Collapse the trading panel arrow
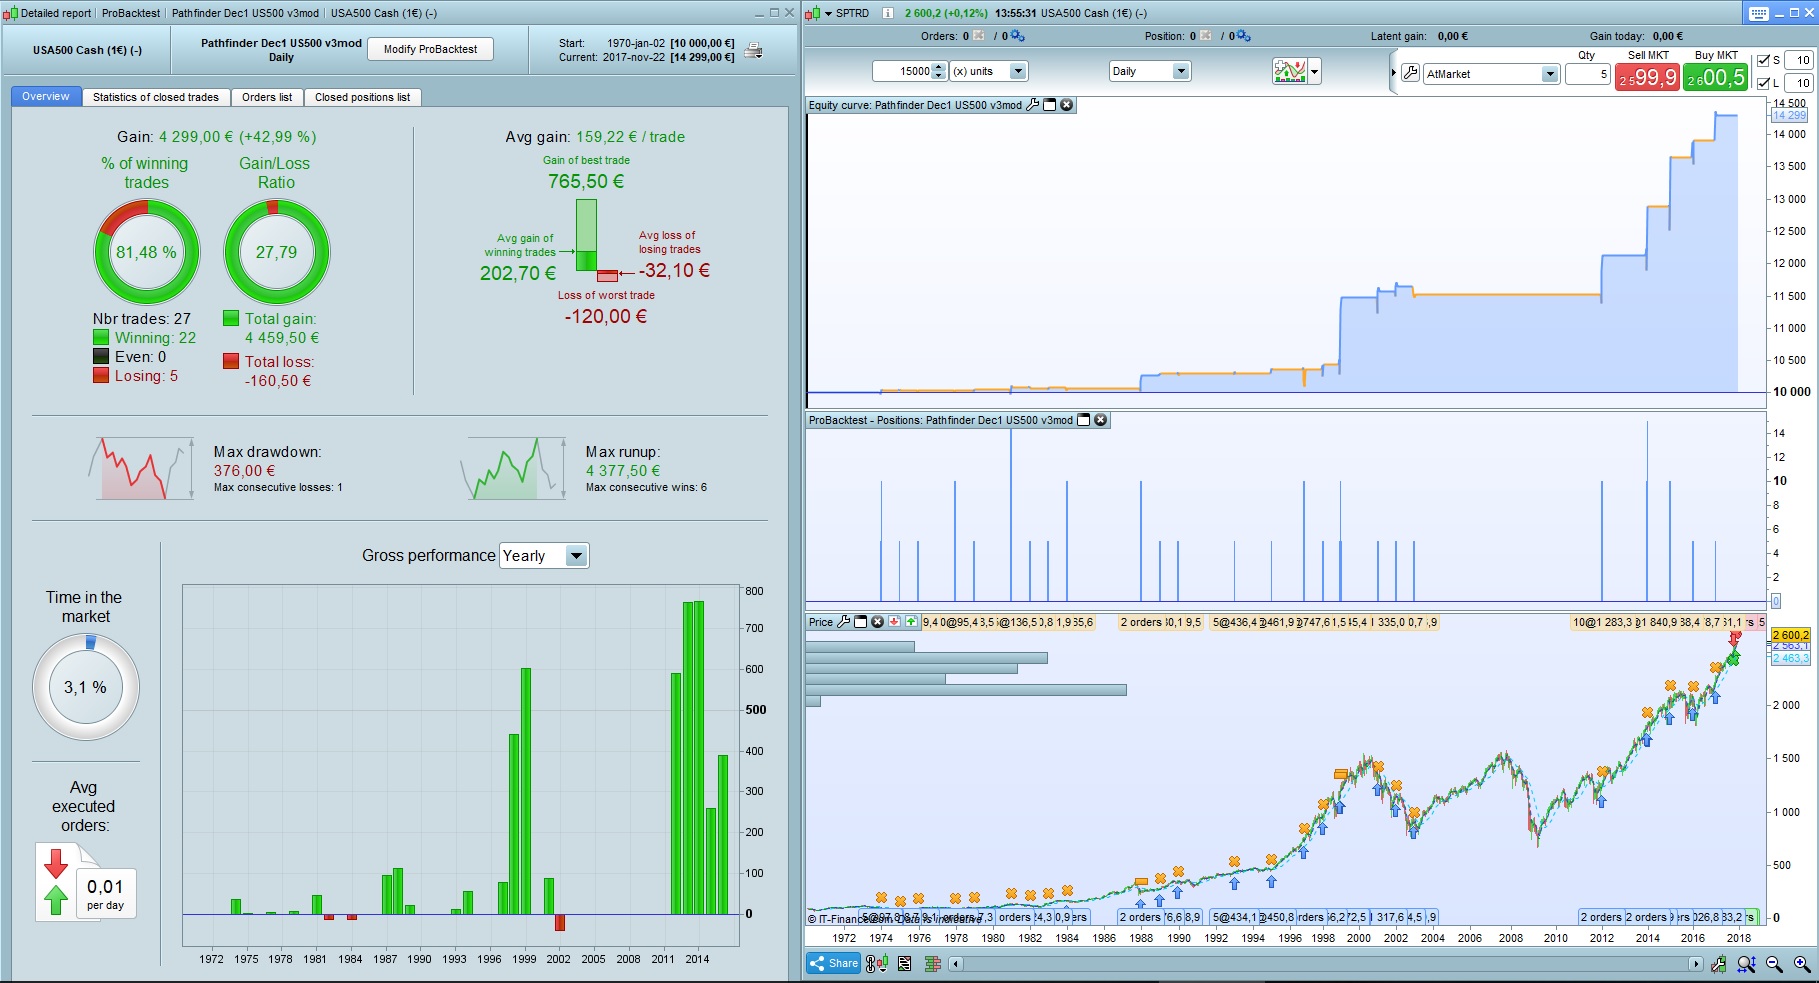Viewport: 1819px width, 983px height. click(x=1394, y=73)
